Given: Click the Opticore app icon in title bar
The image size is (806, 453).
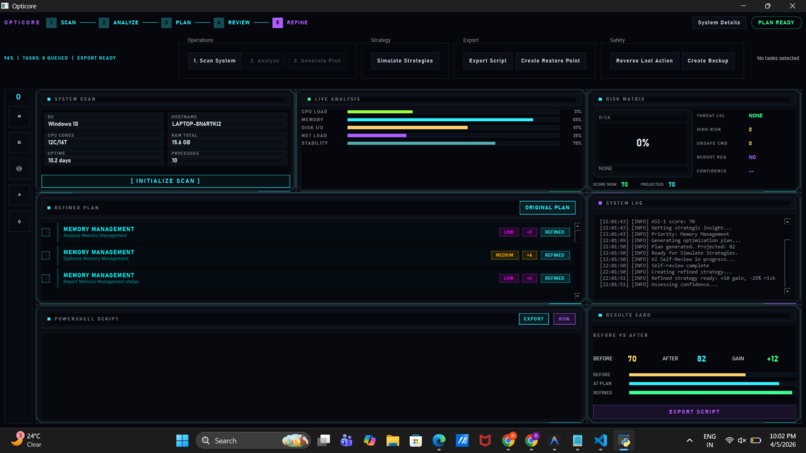Looking at the screenshot, I should pyautogui.click(x=5, y=6).
